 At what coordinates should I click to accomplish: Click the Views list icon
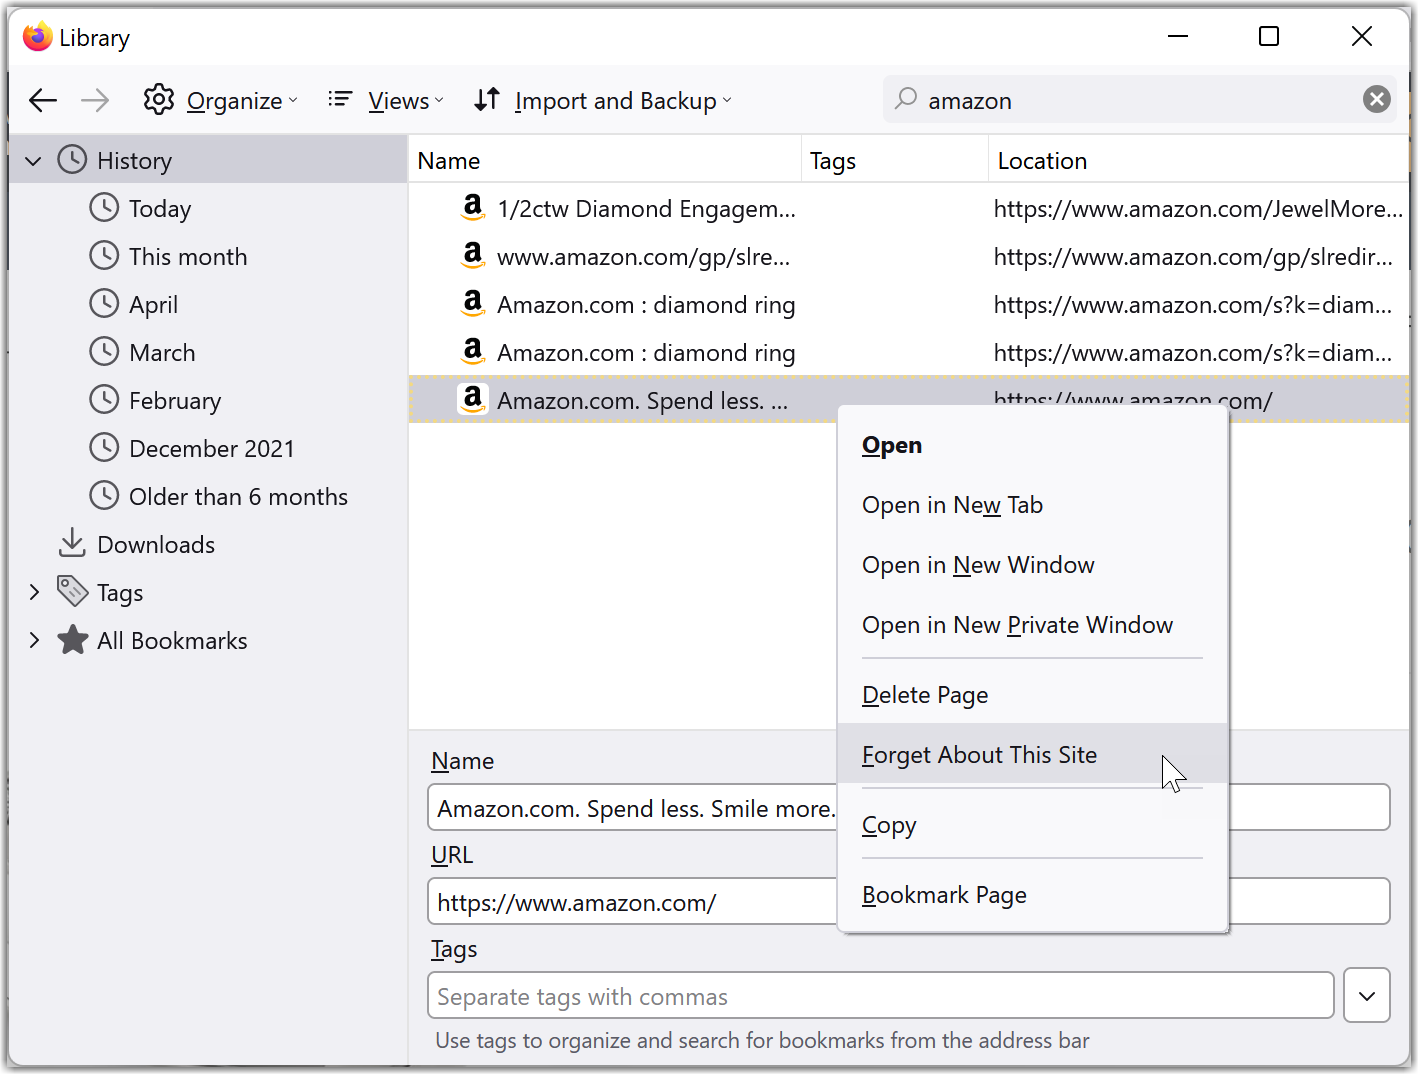tap(340, 99)
